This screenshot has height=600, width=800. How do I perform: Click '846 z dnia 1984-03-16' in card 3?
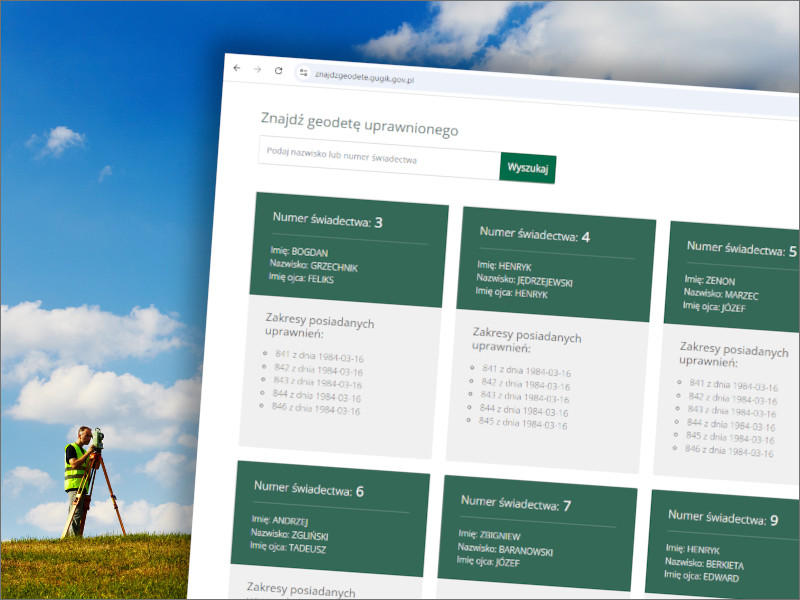(x=315, y=408)
